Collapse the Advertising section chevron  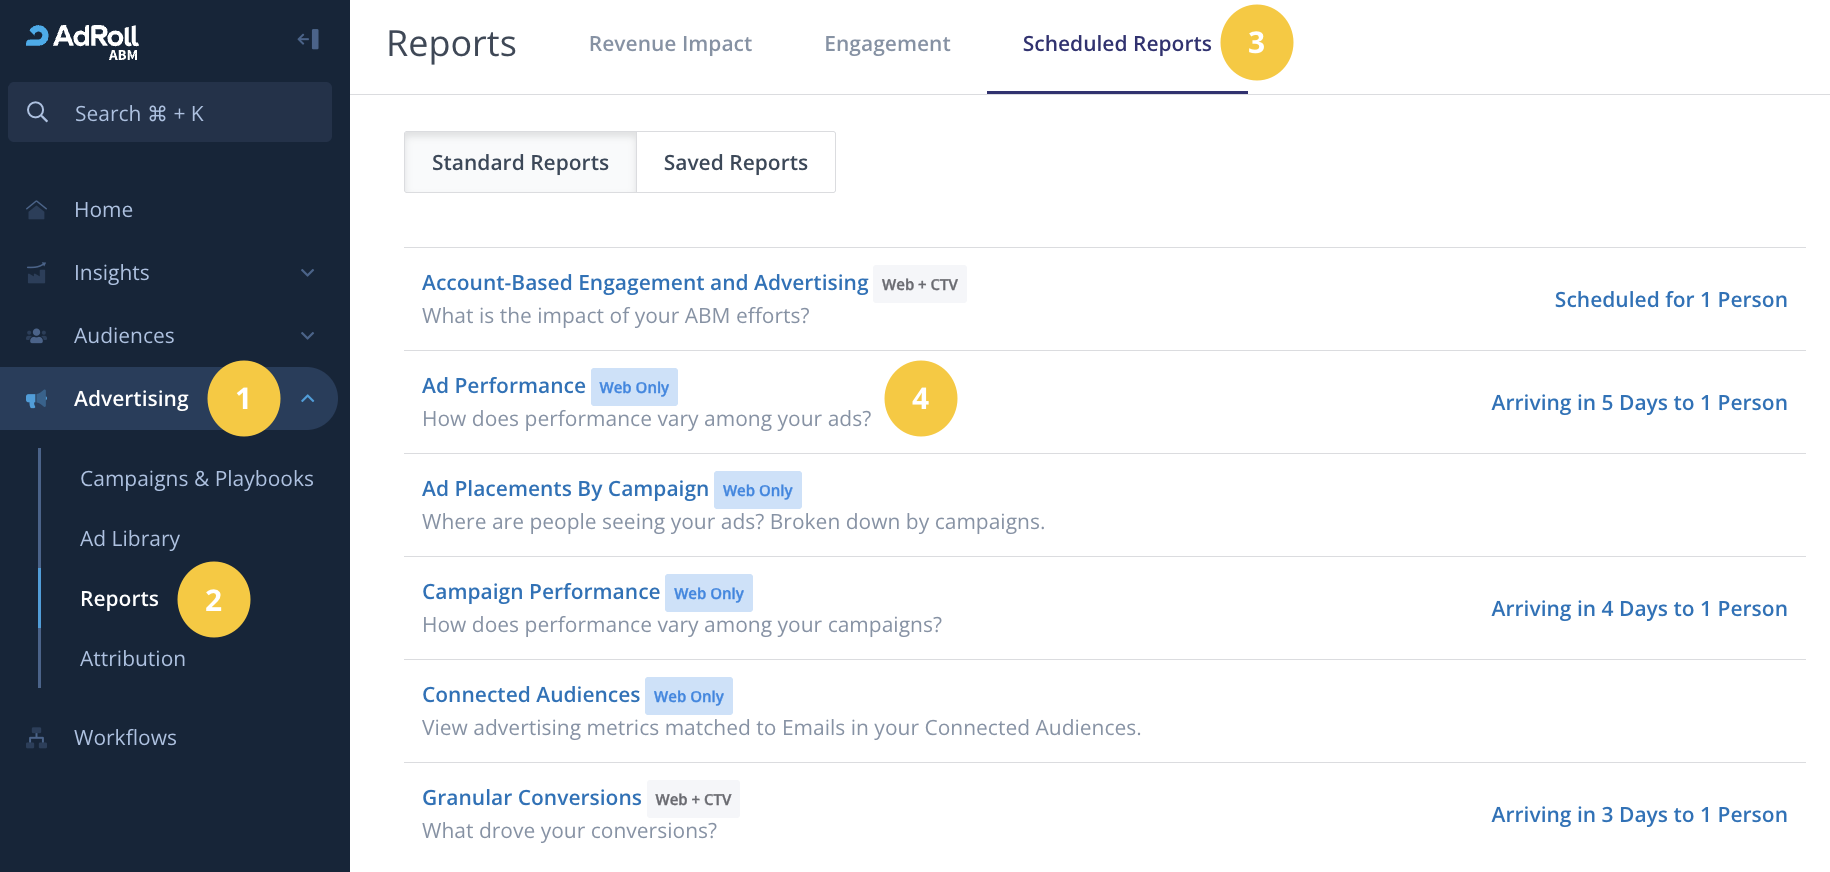point(308,399)
